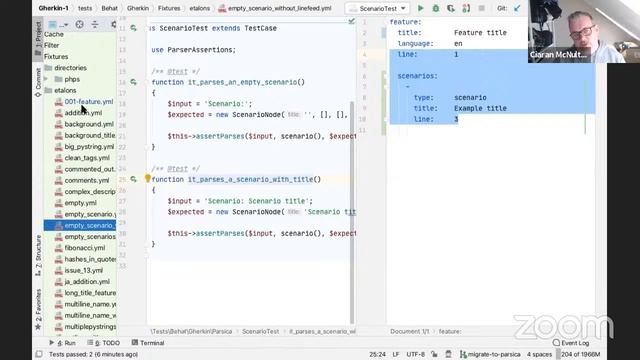Click memory indicator 204 of 1966M
Image resolution: width=640 pixels, height=360 pixels.
(580, 354)
